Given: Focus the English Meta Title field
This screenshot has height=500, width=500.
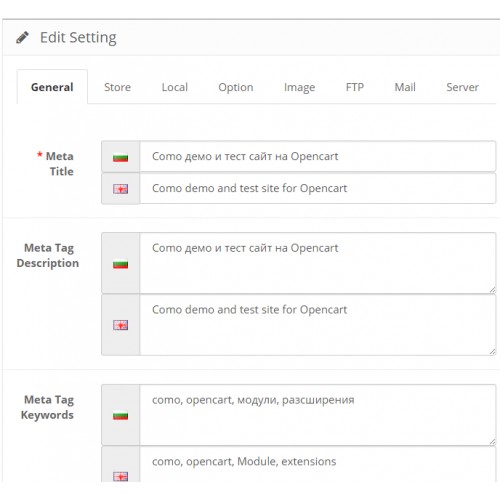Looking at the screenshot, I should [318, 188].
